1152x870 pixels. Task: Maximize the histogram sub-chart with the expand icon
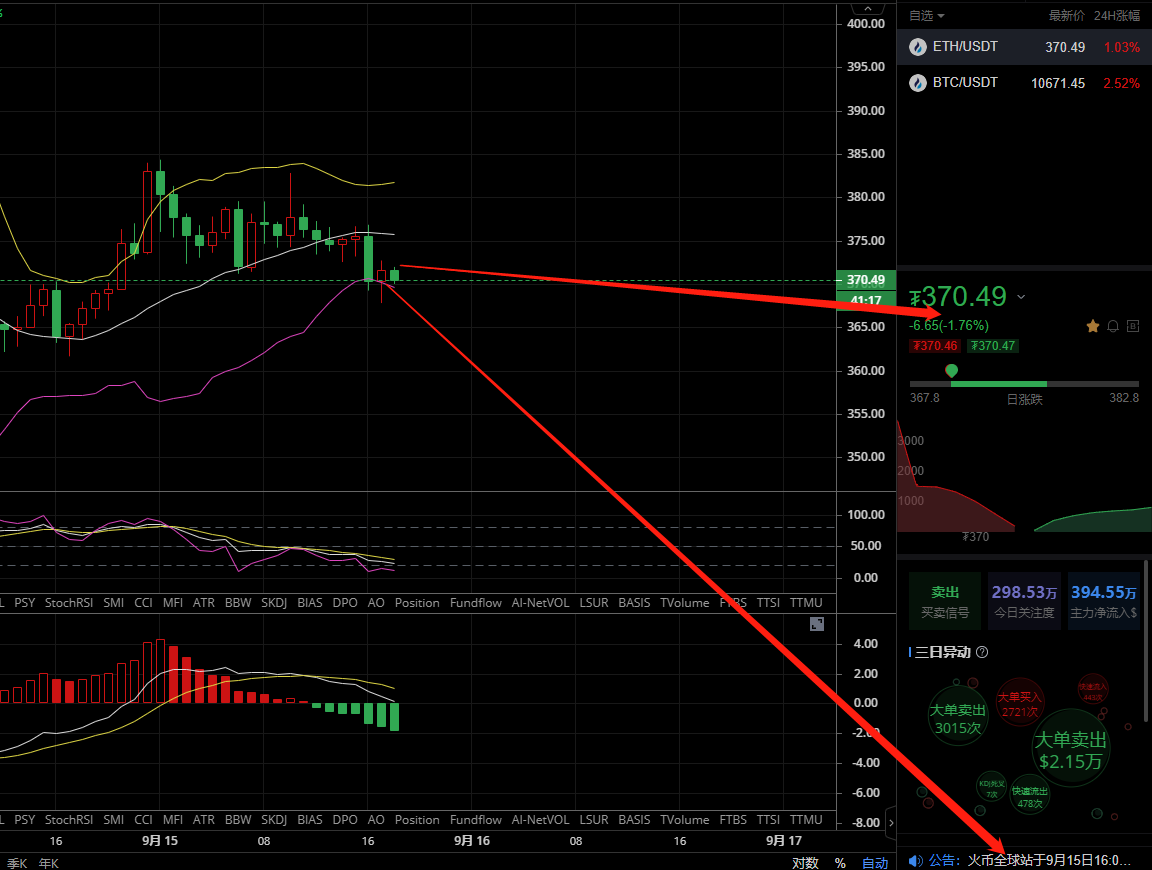(x=816, y=624)
